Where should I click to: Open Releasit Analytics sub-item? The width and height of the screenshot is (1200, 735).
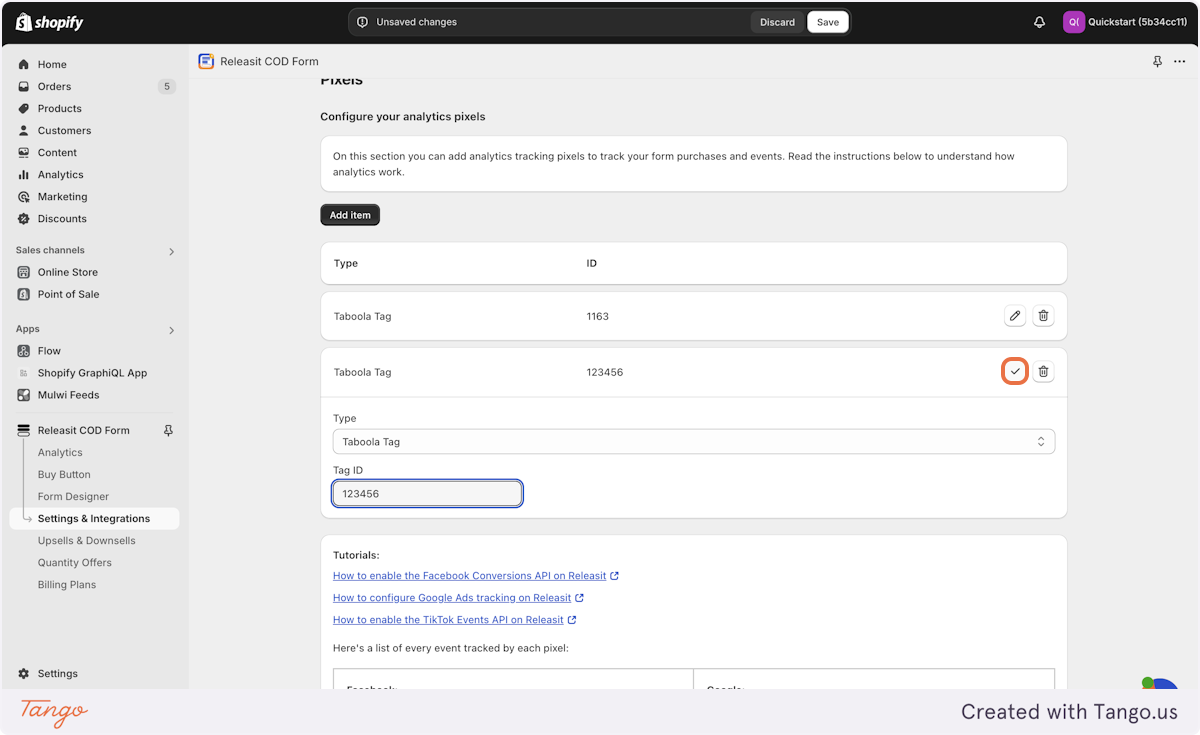pyautogui.click(x=60, y=453)
